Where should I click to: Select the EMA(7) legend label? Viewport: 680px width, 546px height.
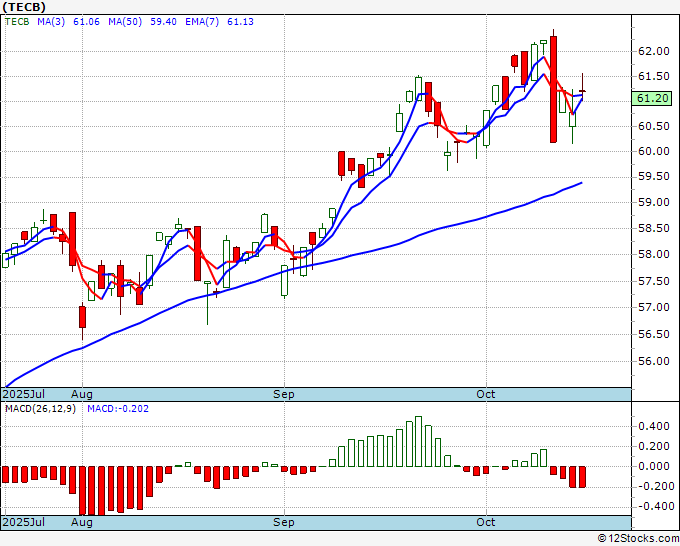coord(202,22)
